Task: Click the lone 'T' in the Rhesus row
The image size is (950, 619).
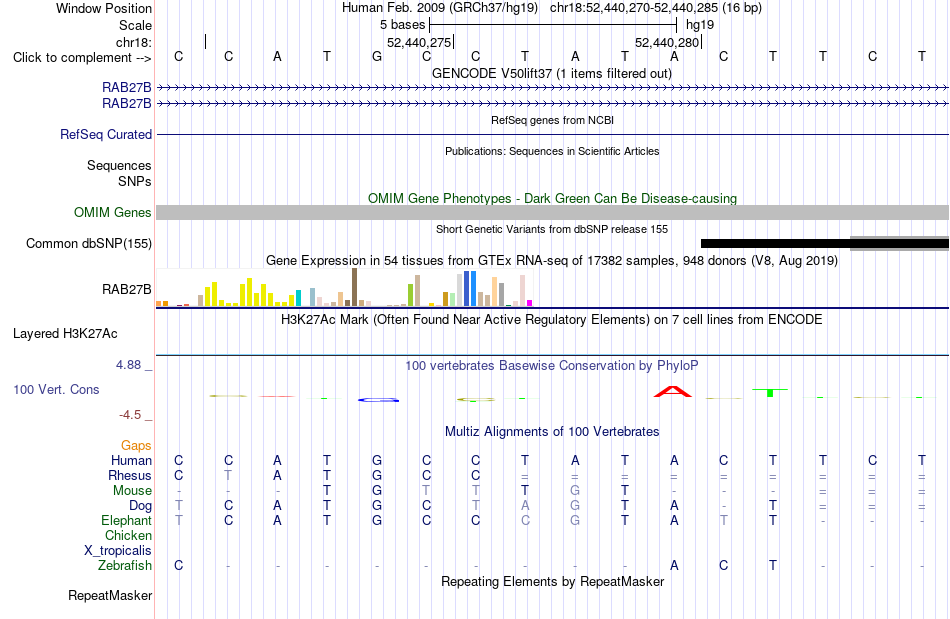Action: click(x=228, y=475)
